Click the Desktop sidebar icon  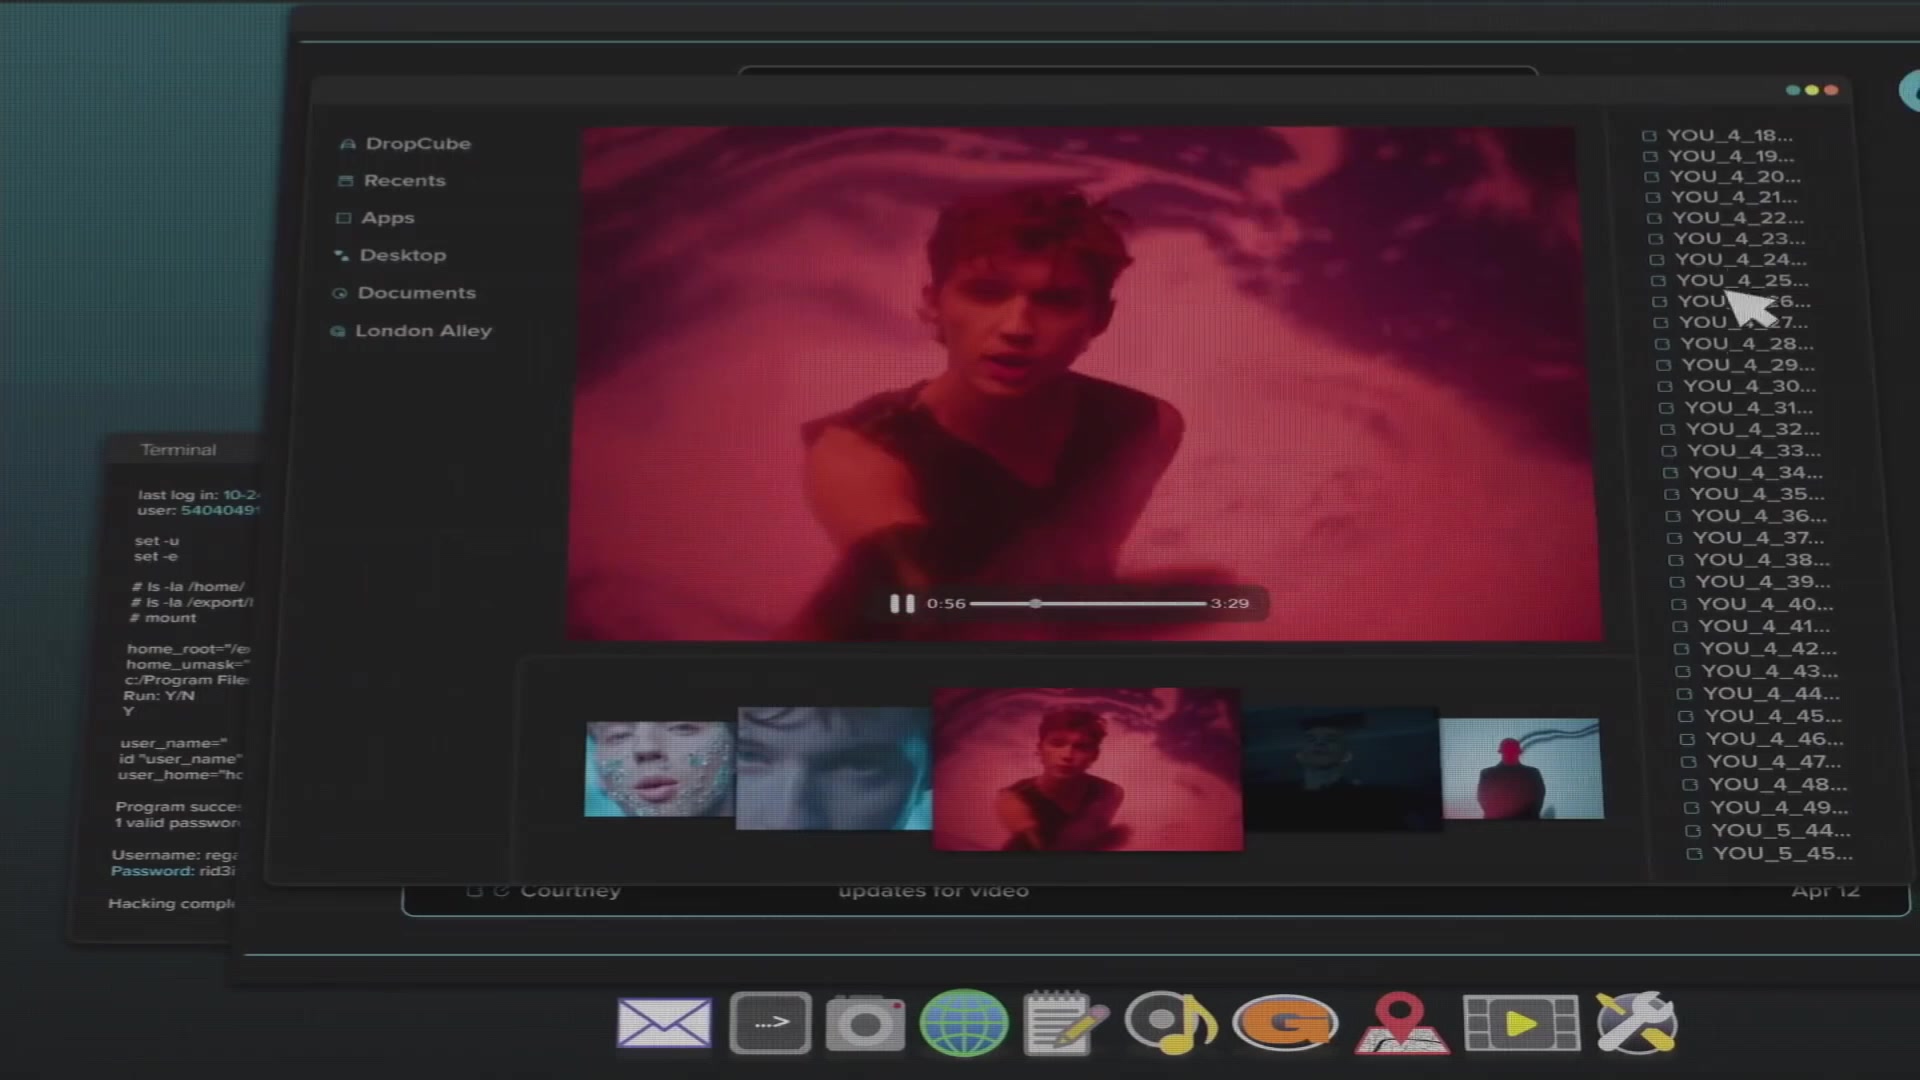341,255
